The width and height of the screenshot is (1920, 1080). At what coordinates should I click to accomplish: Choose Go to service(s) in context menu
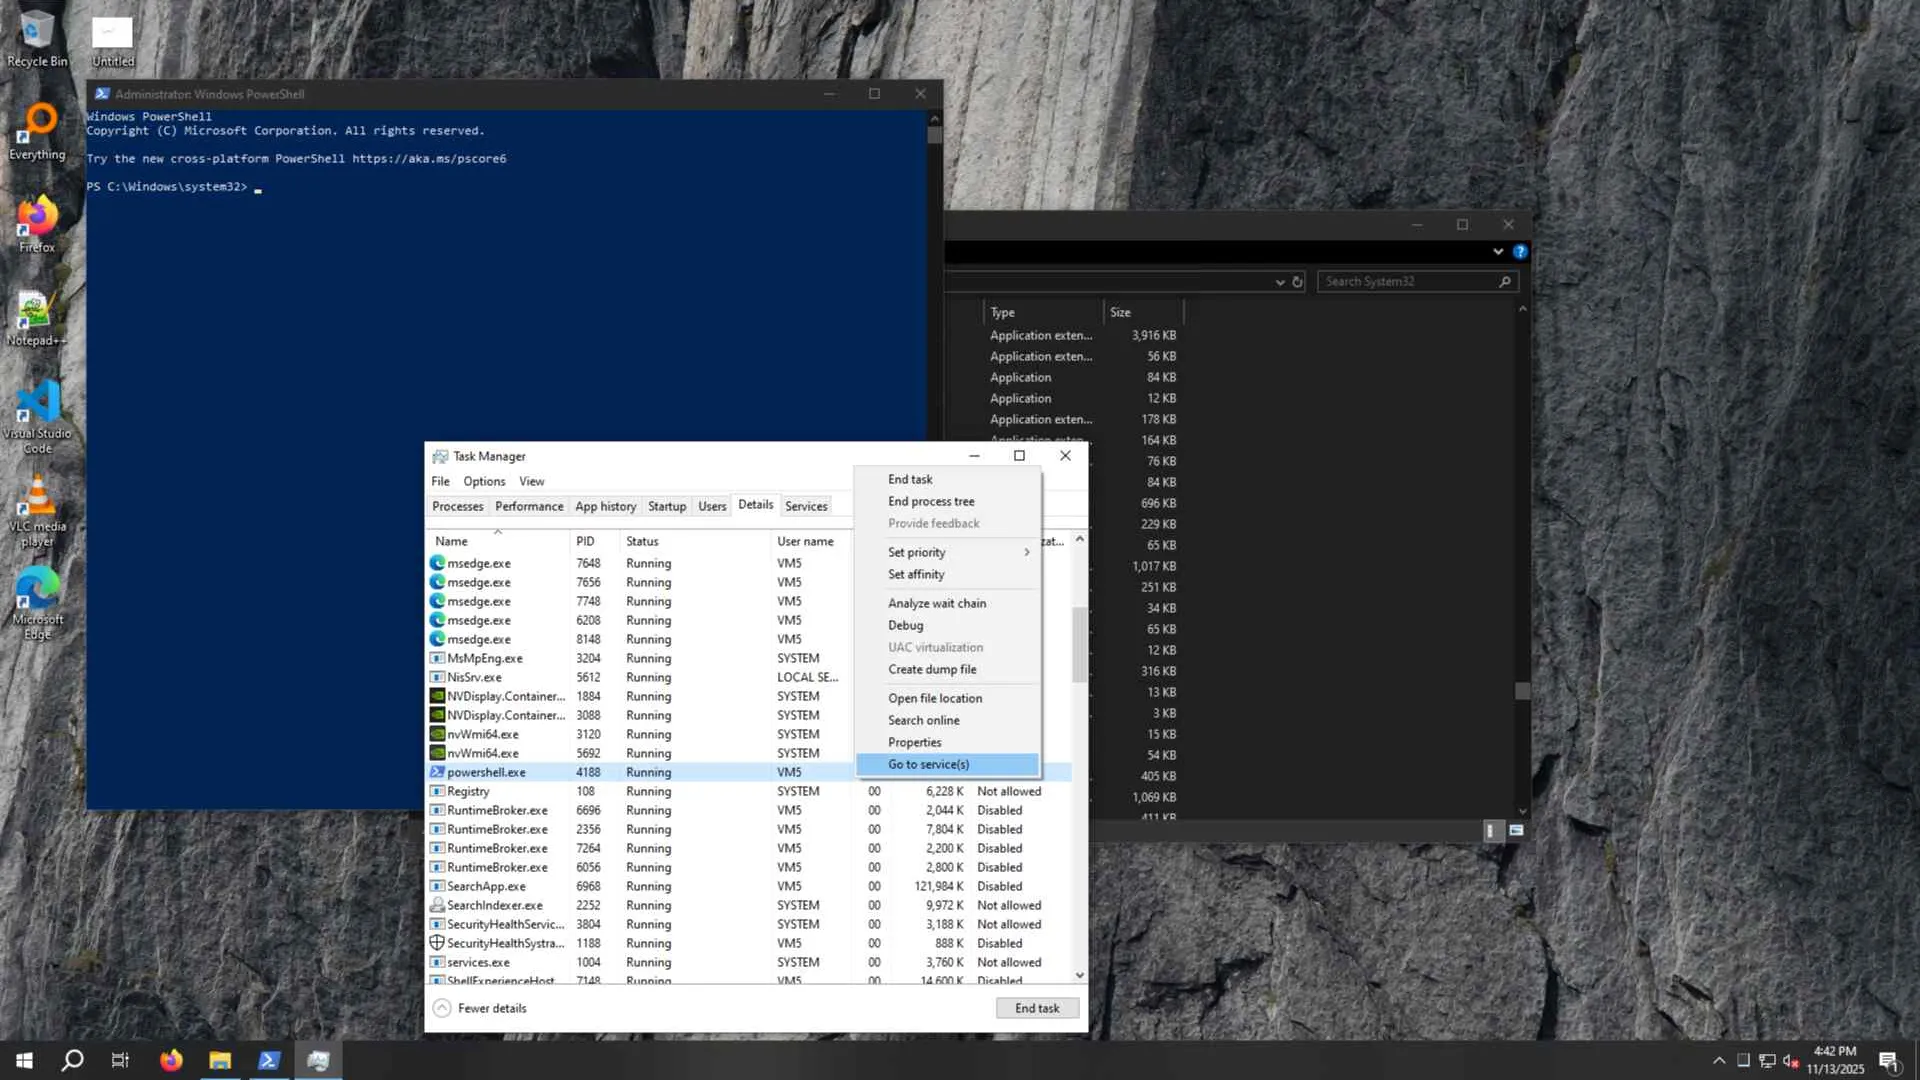click(x=929, y=764)
